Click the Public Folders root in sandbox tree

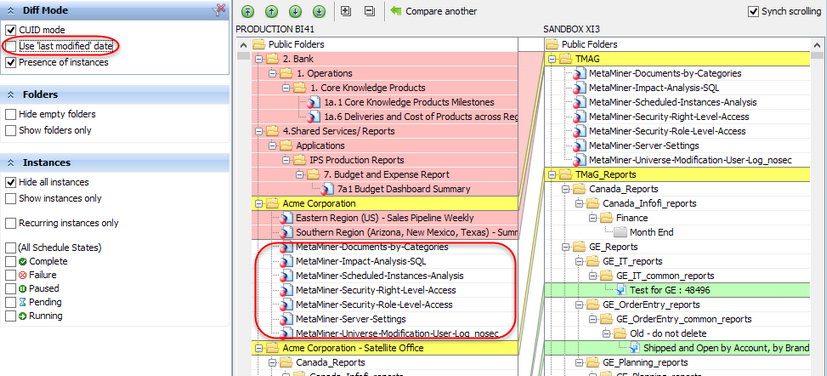pos(590,45)
